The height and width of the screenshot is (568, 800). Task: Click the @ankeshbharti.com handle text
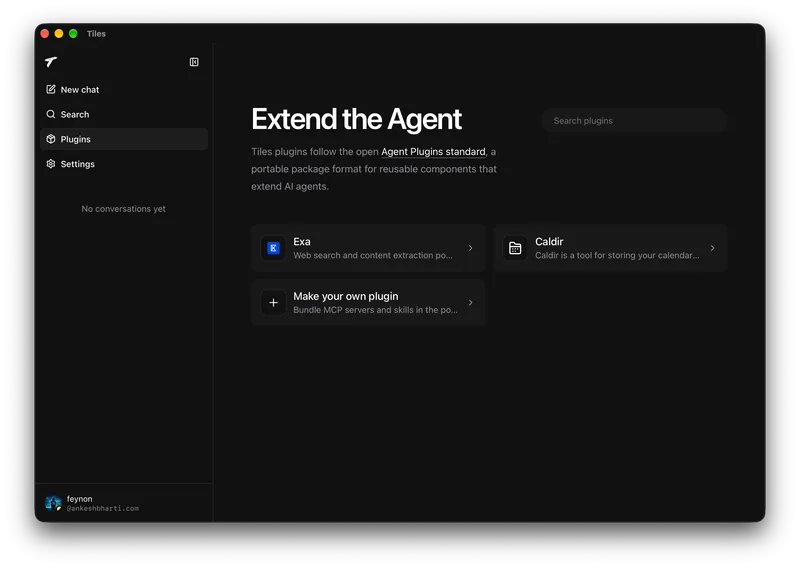coord(103,508)
